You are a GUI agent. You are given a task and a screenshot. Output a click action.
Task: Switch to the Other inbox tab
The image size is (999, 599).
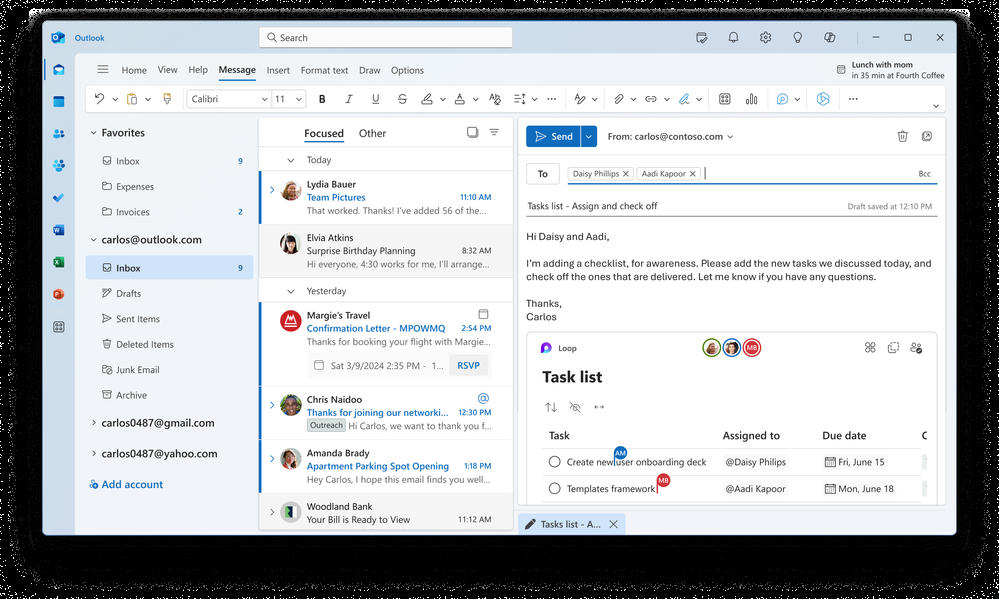click(372, 133)
